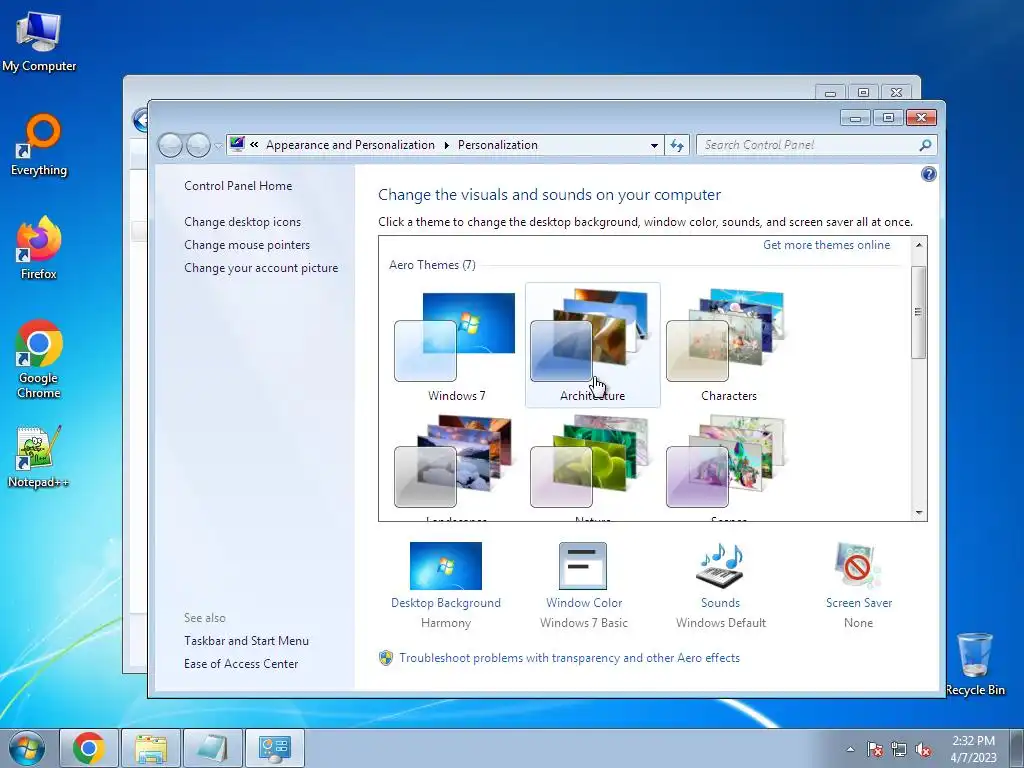Open Screen Saver settings icon
The image size is (1024, 768).
click(x=858, y=566)
